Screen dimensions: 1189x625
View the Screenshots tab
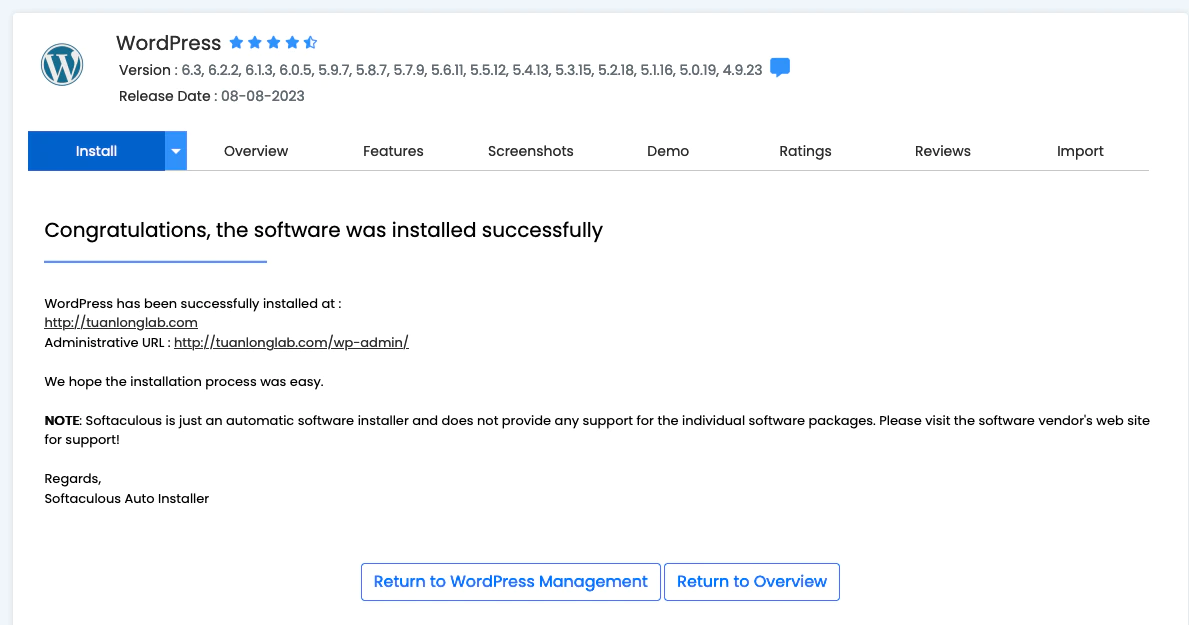[x=531, y=151]
